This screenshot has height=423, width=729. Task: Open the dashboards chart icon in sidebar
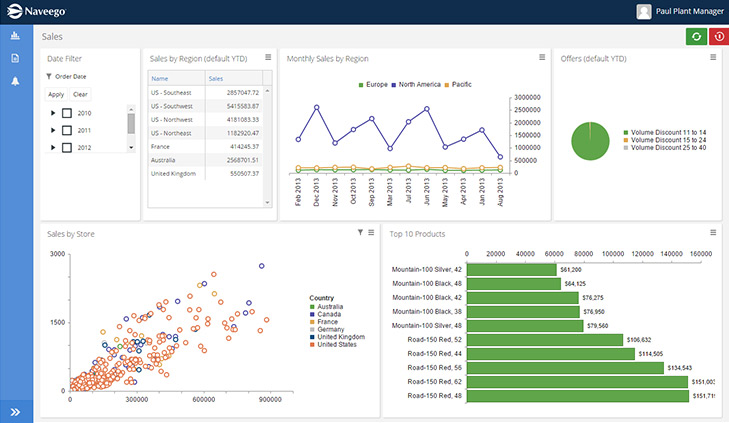(15, 36)
